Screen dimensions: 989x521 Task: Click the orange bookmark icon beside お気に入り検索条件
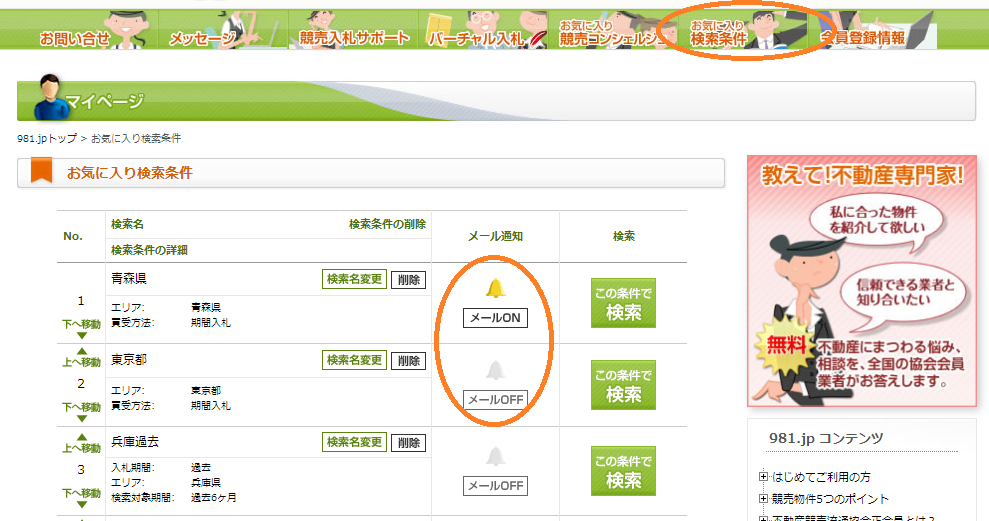[x=42, y=171]
